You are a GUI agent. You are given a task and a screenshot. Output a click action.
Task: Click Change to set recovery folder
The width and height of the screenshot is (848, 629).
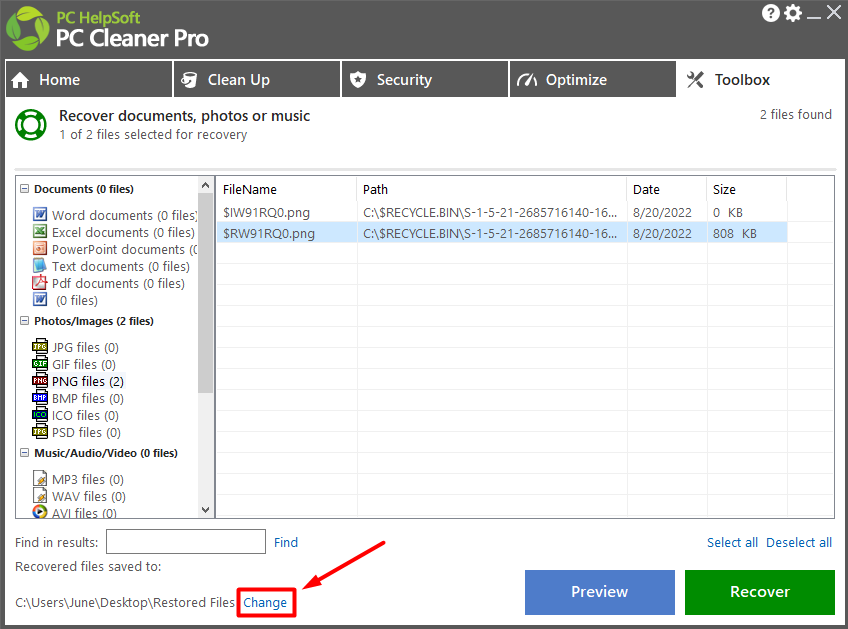(265, 602)
